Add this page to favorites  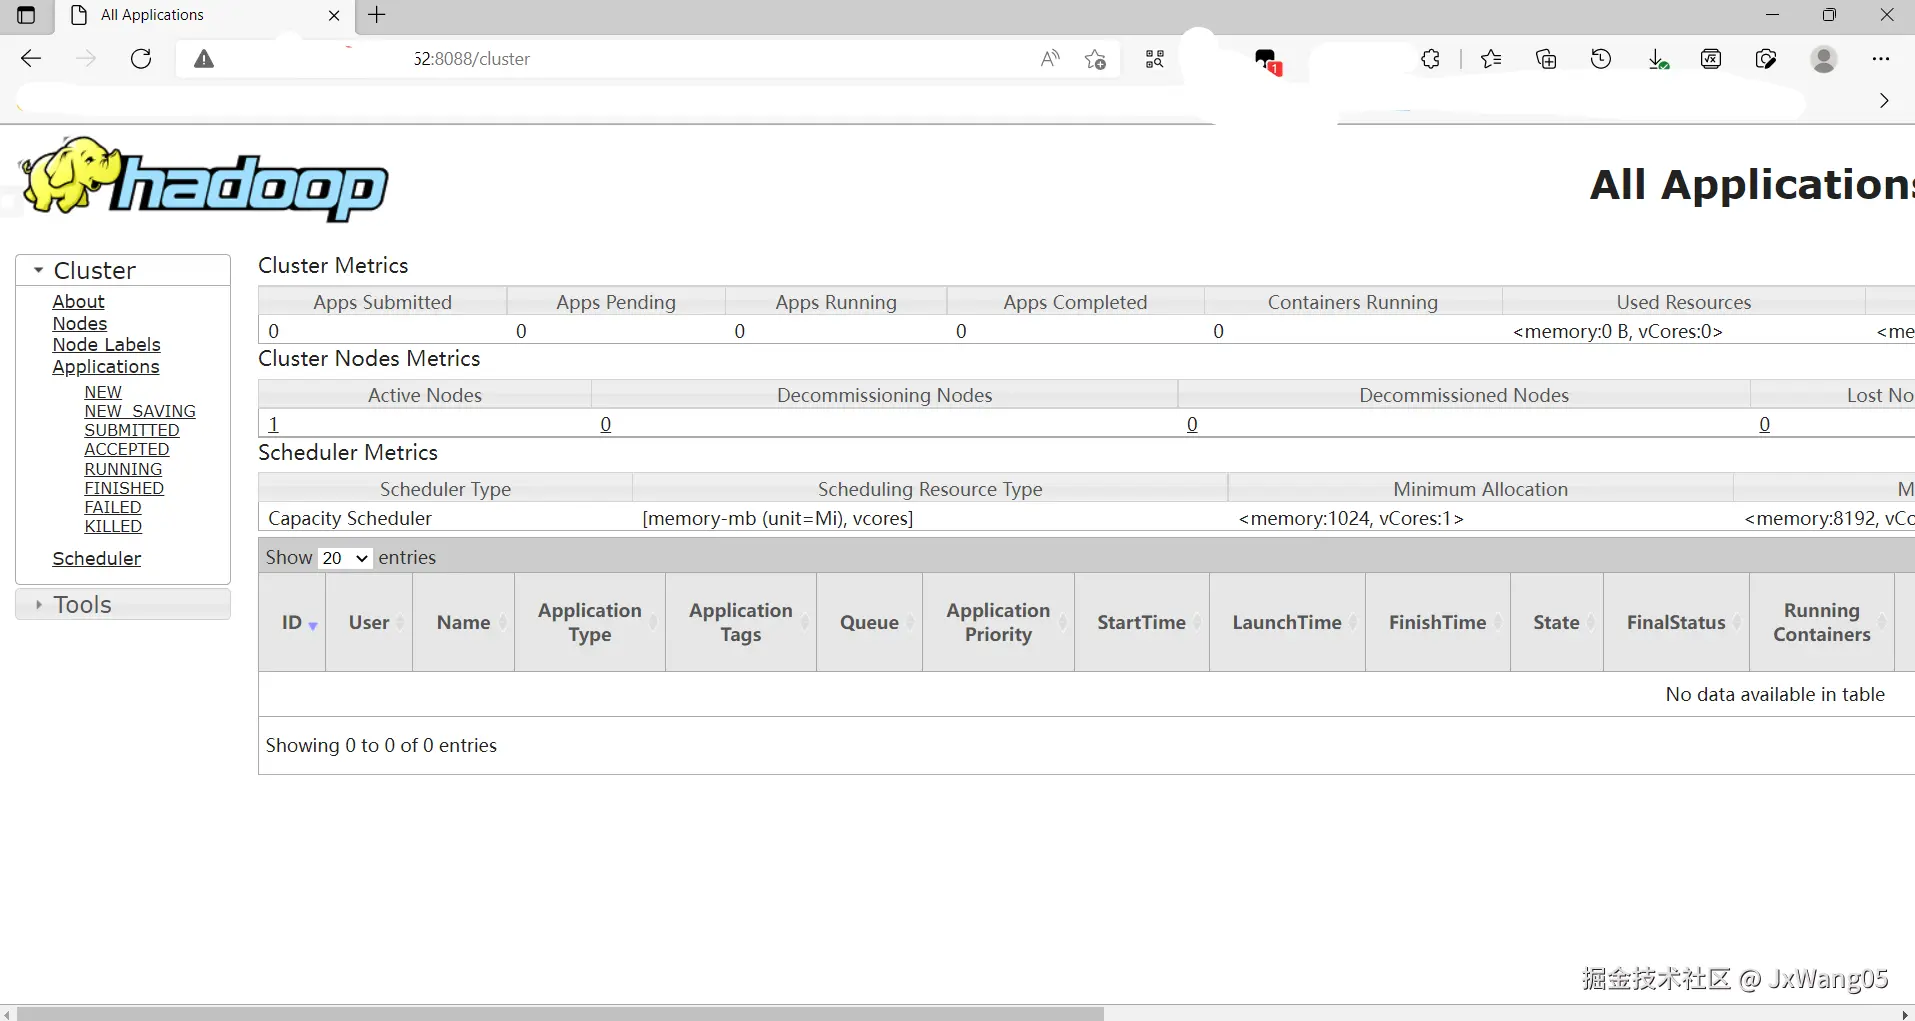[1095, 59]
